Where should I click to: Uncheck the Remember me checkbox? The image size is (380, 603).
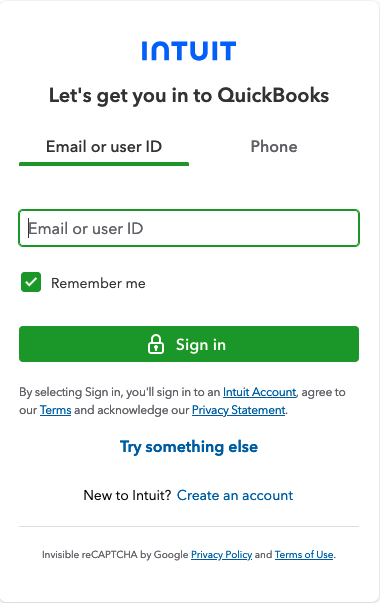31,282
